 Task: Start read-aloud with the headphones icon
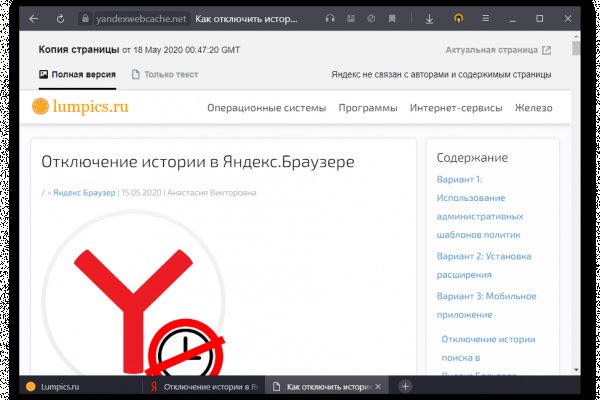click(331, 18)
